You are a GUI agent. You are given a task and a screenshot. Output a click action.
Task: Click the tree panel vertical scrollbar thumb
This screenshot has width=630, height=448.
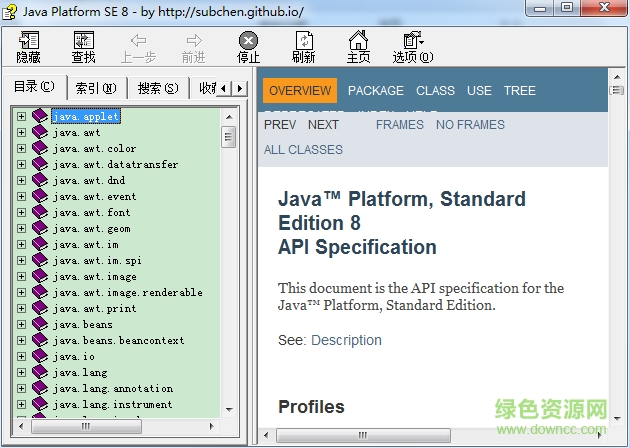[x=228, y=137]
